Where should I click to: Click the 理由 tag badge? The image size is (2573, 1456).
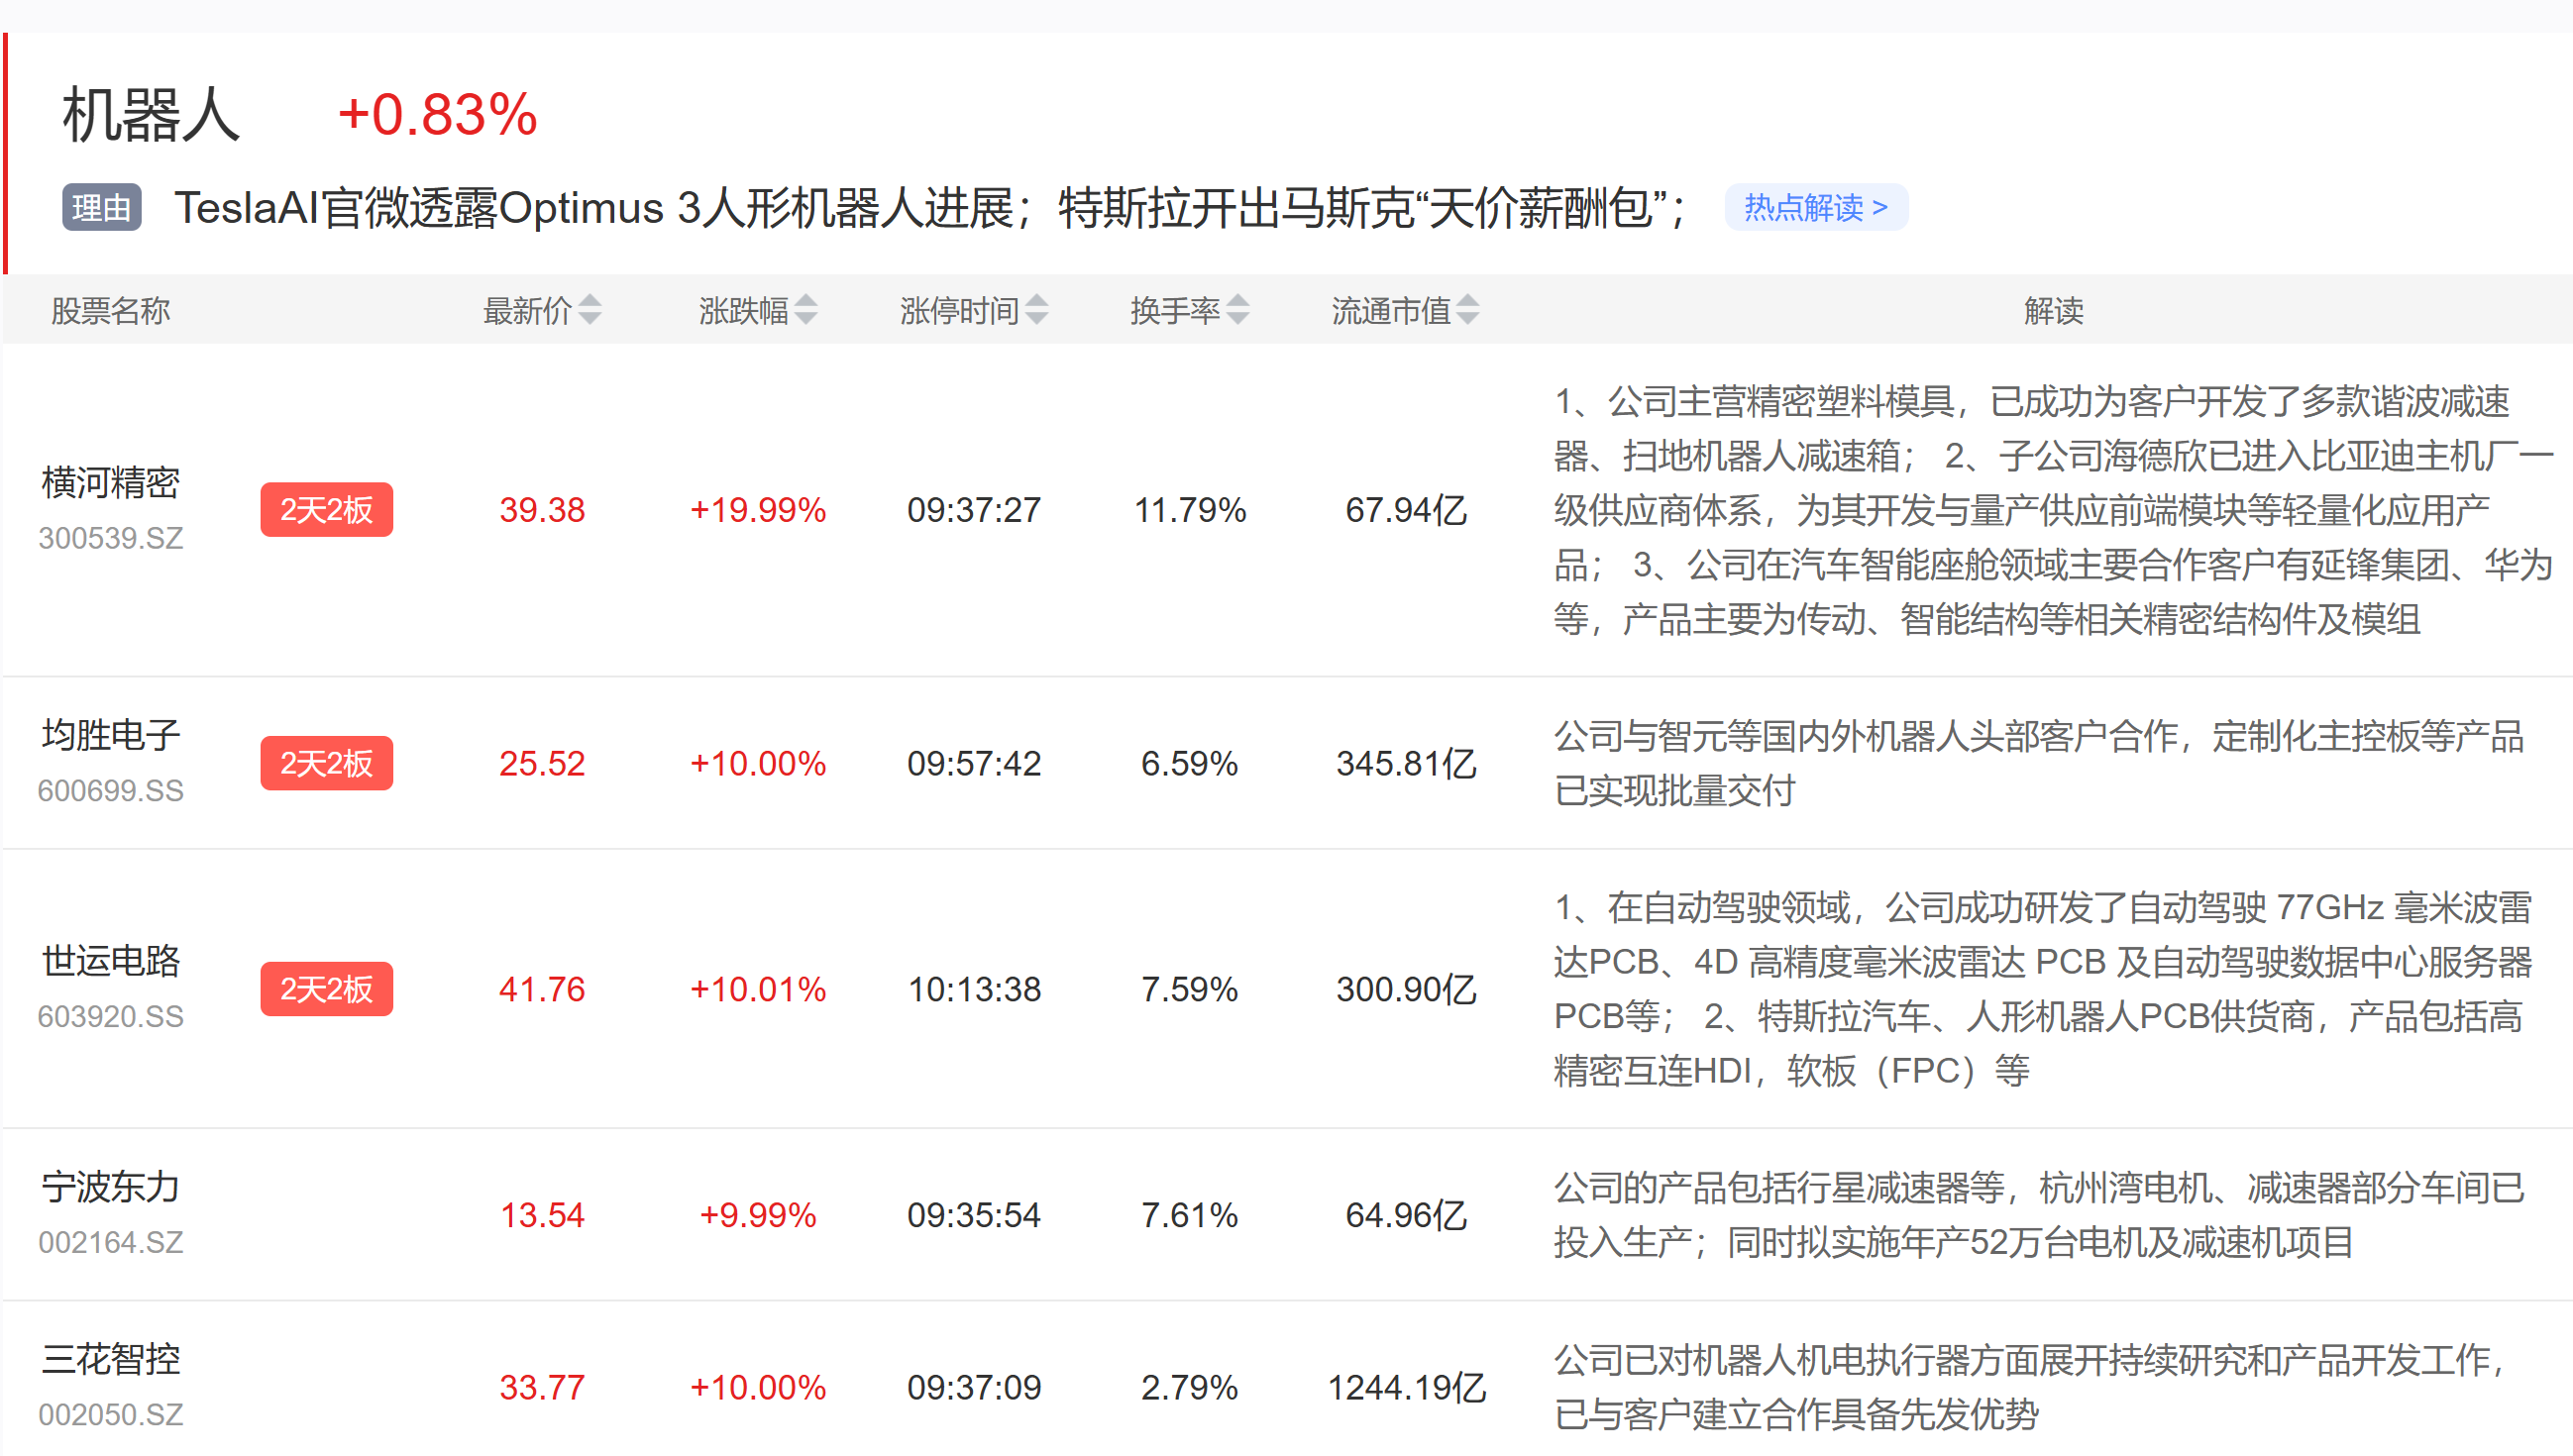click(x=102, y=207)
